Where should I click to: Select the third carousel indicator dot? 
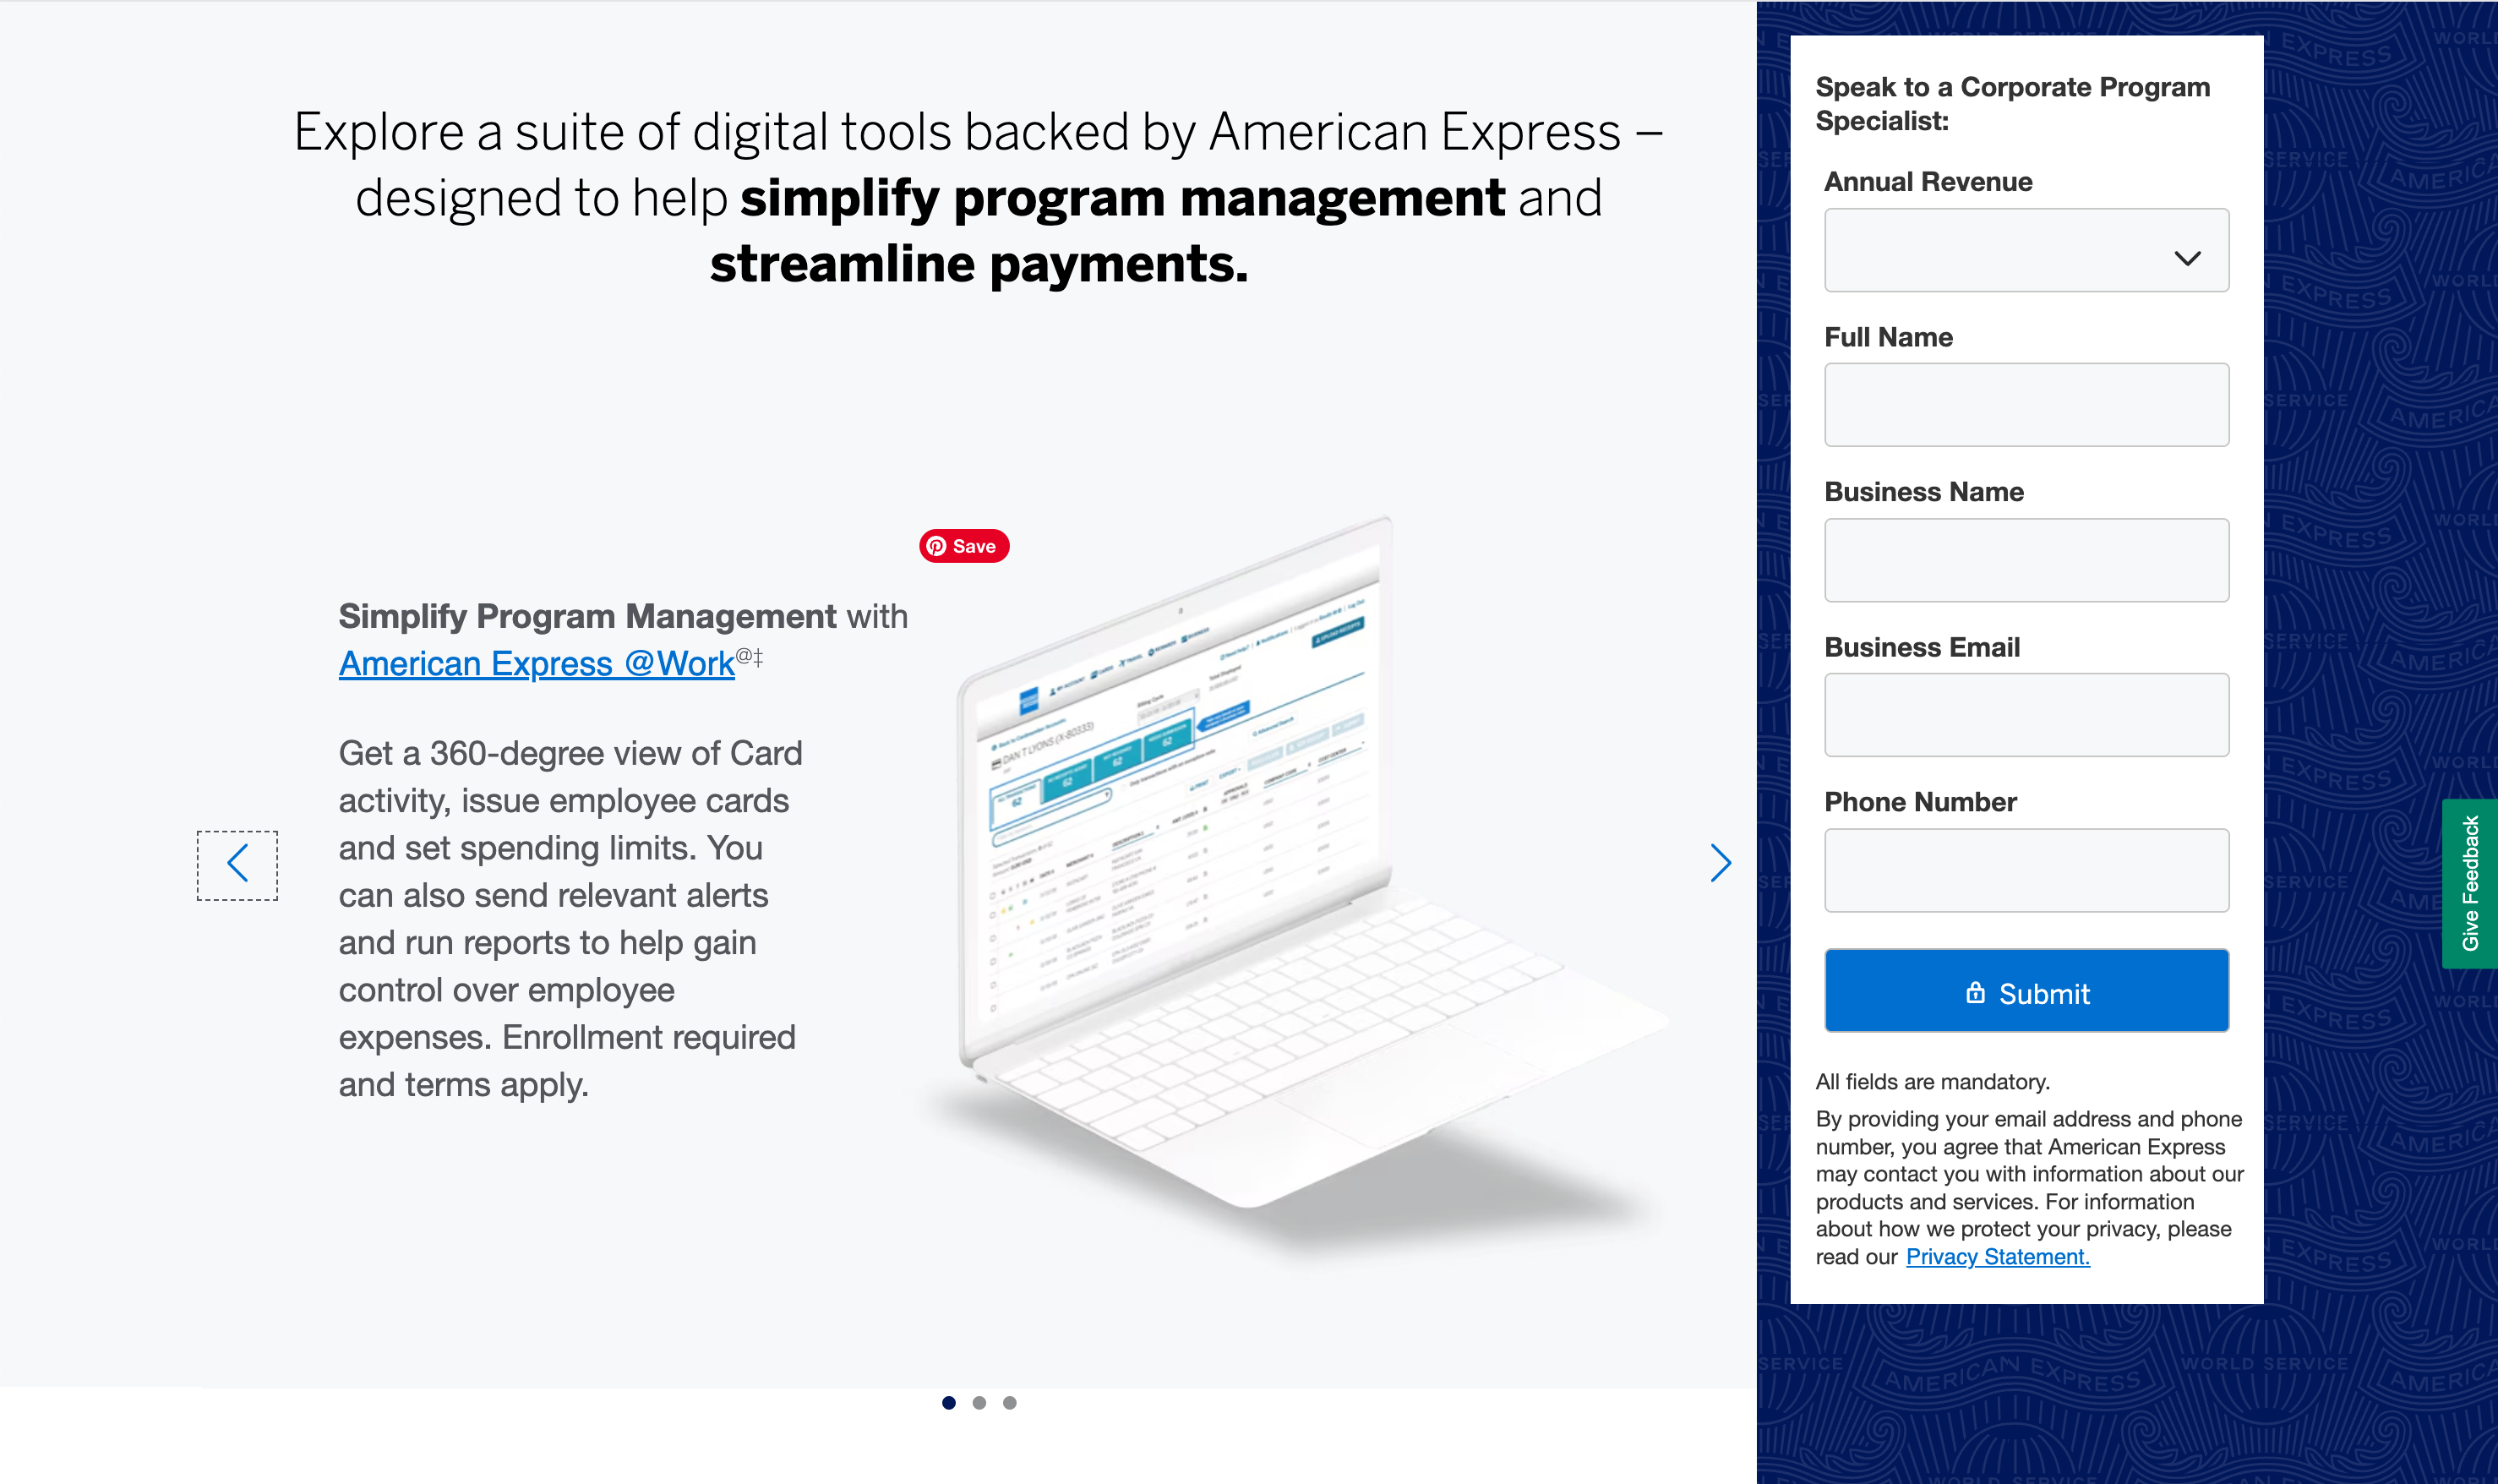(x=1010, y=1403)
